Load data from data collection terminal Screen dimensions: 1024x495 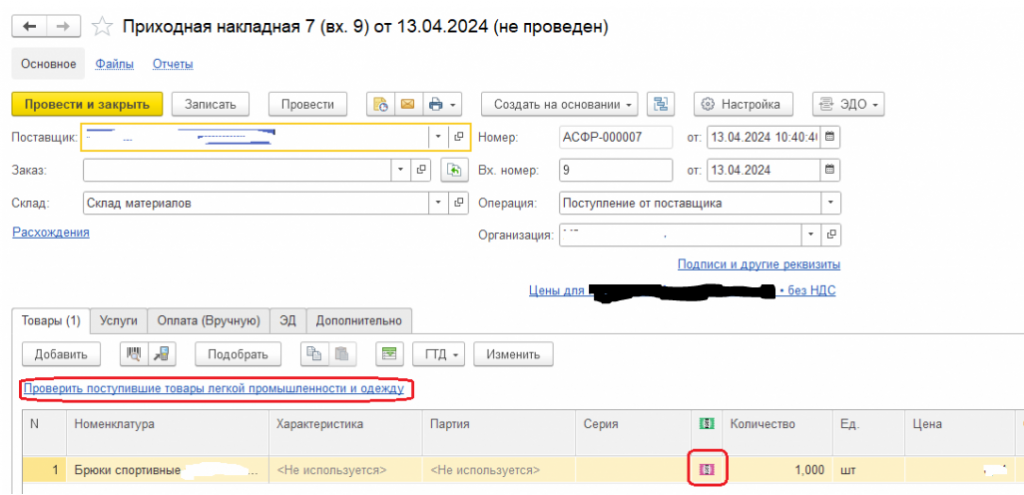[x=161, y=355]
